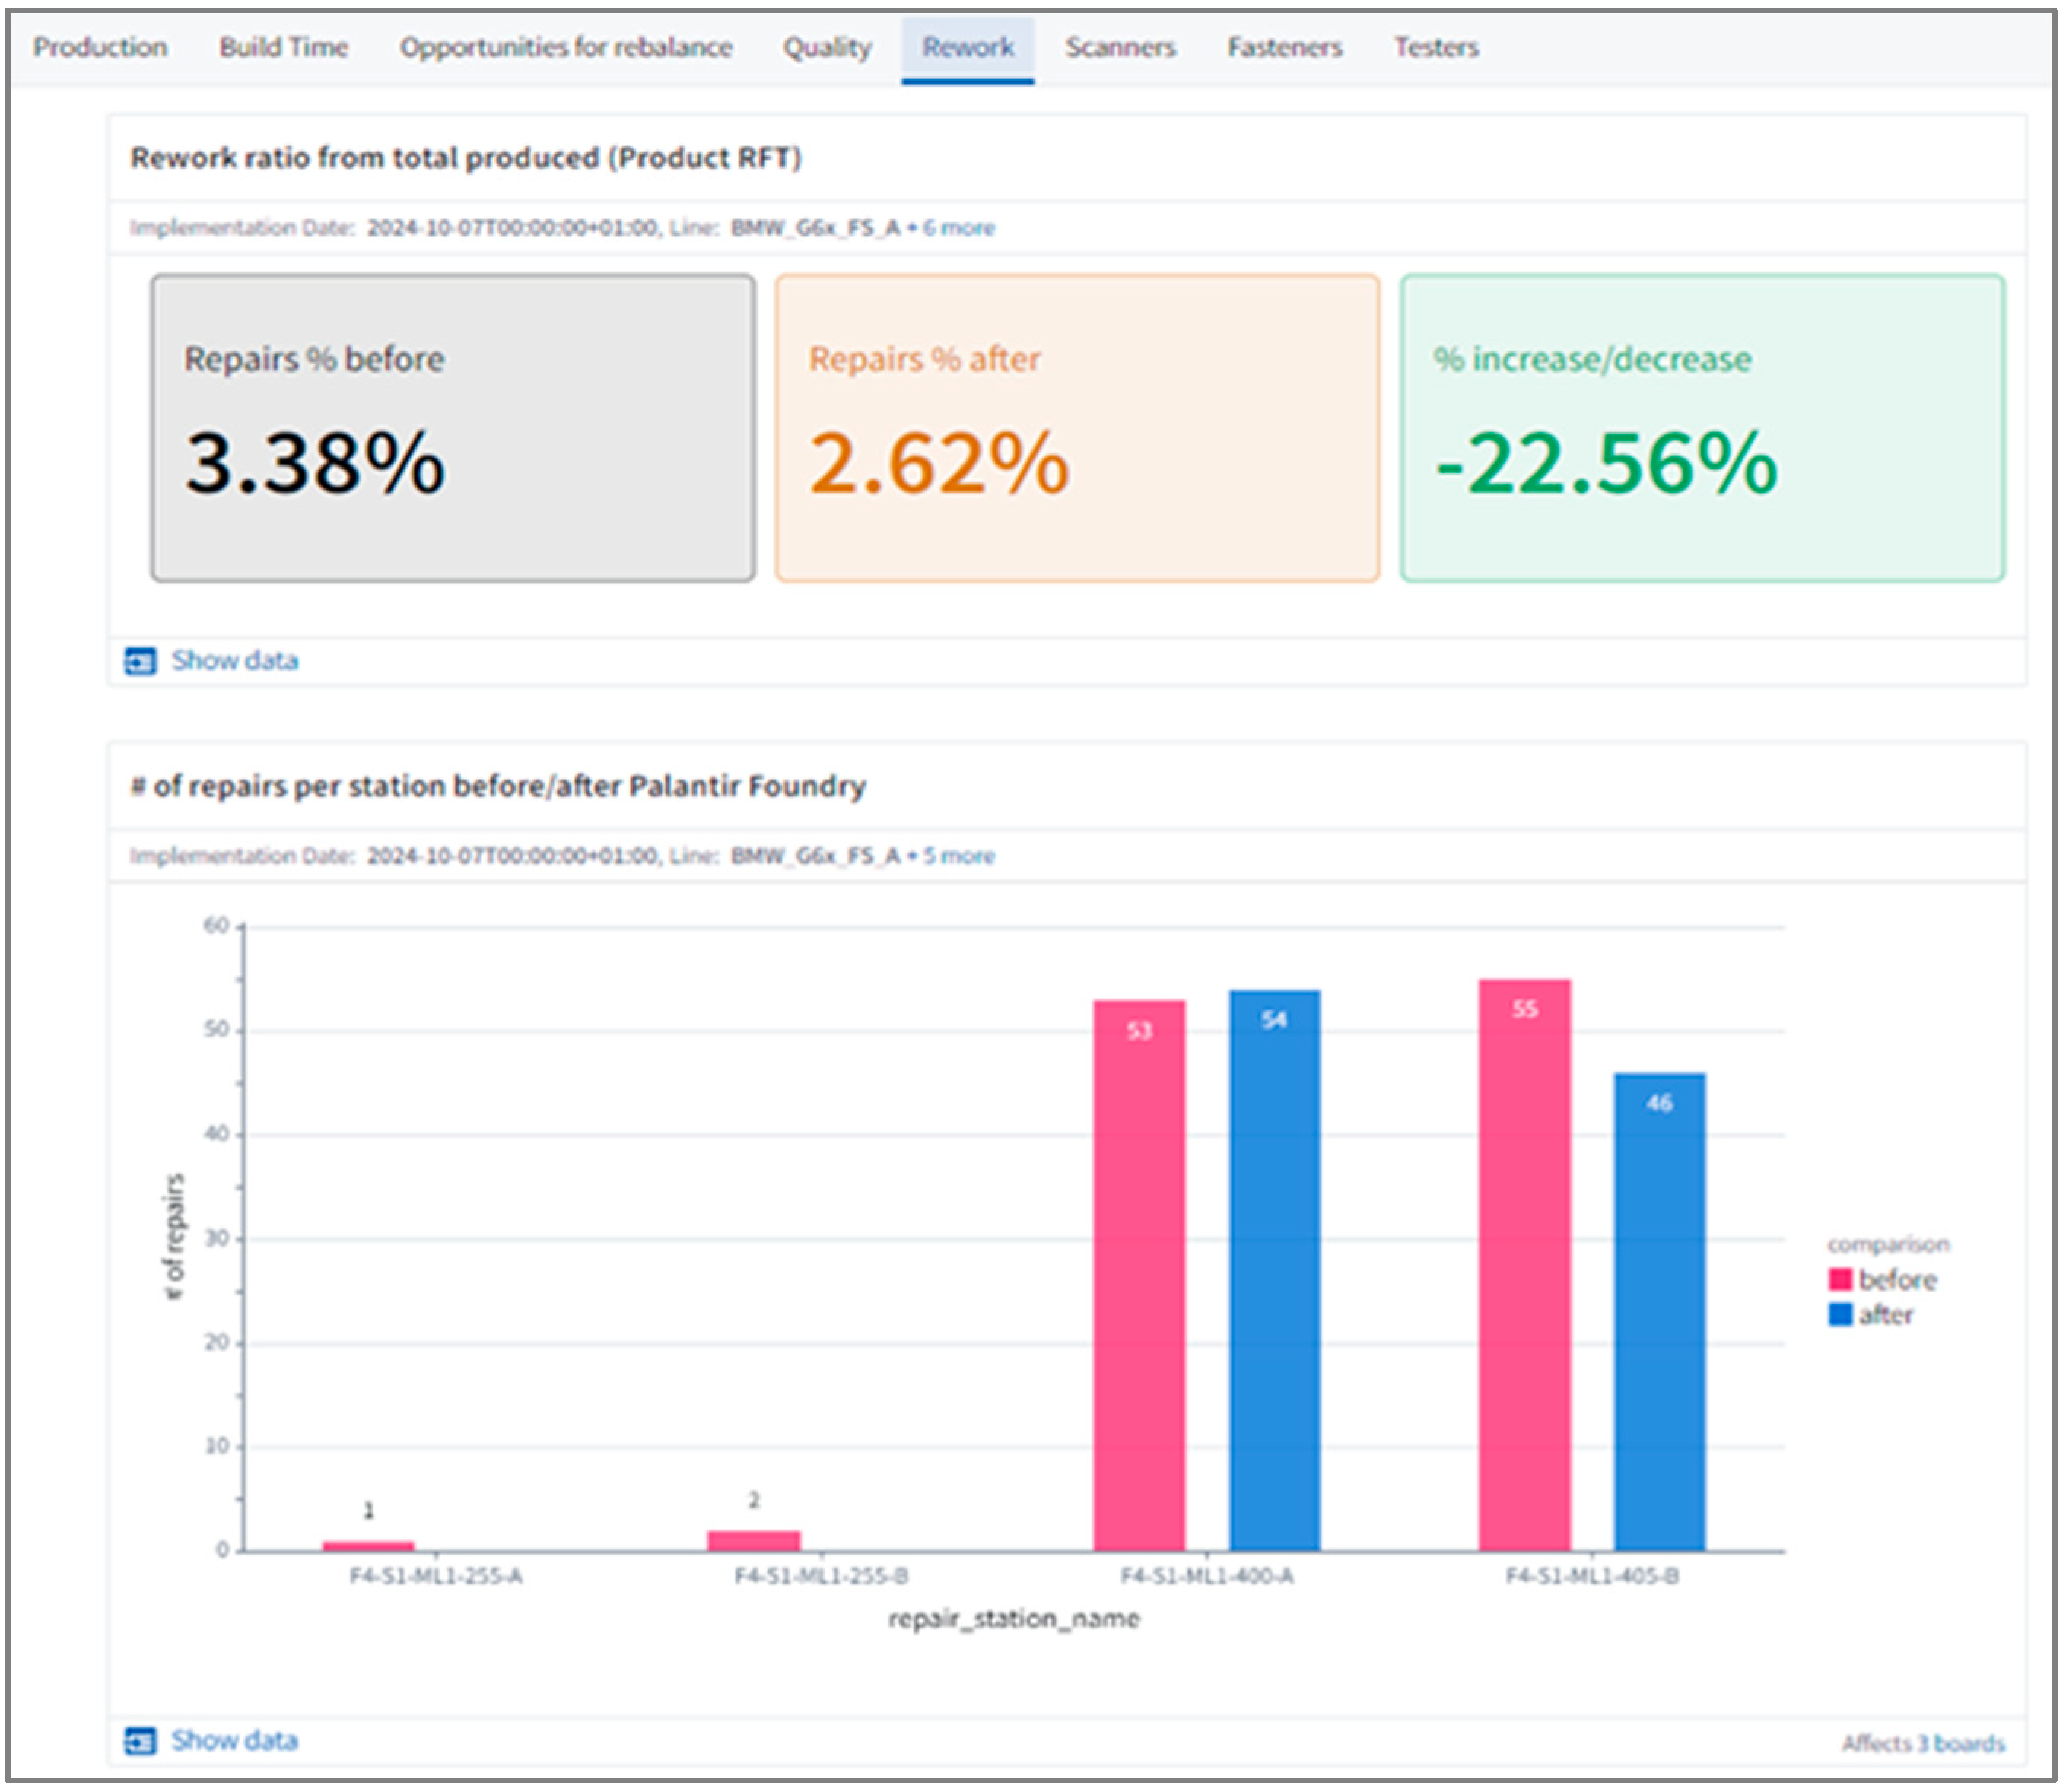Click the pink bar labeled 55
The width and height of the screenshot is (2066, 1792).
pos(1525,1265)
